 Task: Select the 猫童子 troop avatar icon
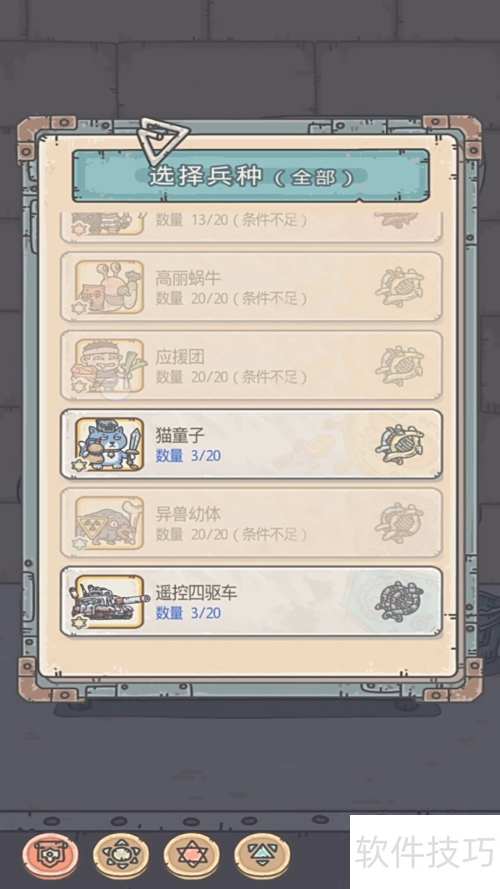coord(109,444)
